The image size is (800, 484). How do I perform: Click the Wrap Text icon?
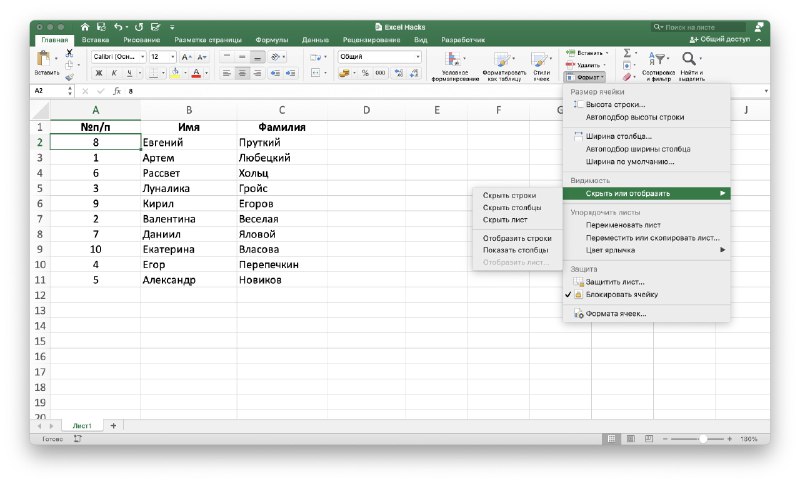click(x=316, y=57)
